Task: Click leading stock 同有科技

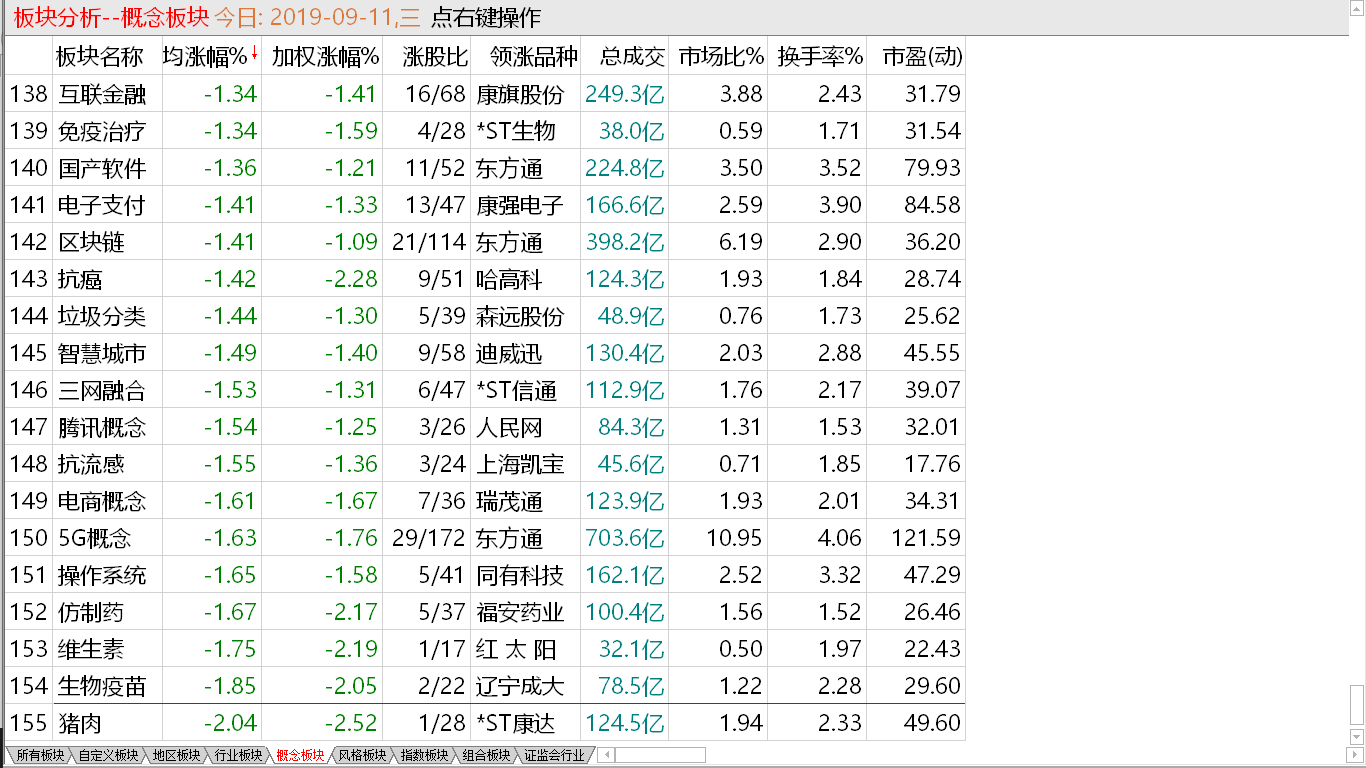Action: [520, 575]
